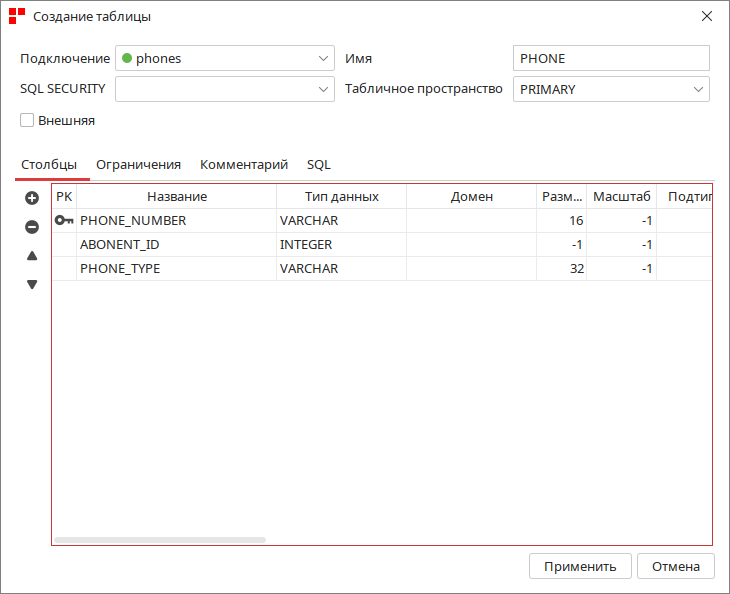The height and width of the screenshot is (594, 730).
Task: Click the primary key icon of PHONE_NUMBER
Action: coord(64,220)
